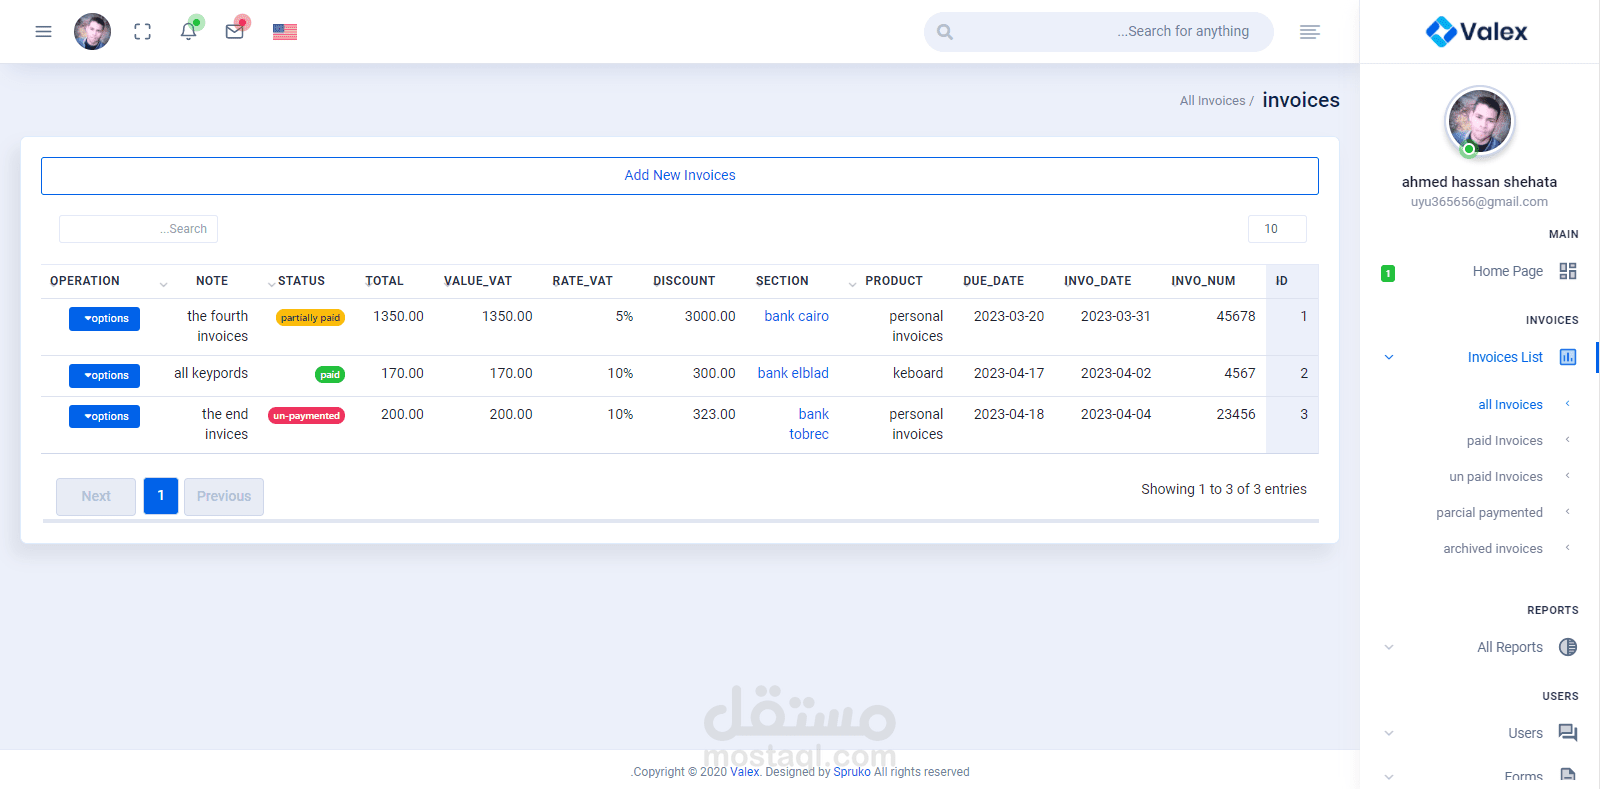Viewport: 1600px width, 789px height.
Task: Open un paid Invoices in sidebar
Action: pyautogui.click(x=1496, y=477)
